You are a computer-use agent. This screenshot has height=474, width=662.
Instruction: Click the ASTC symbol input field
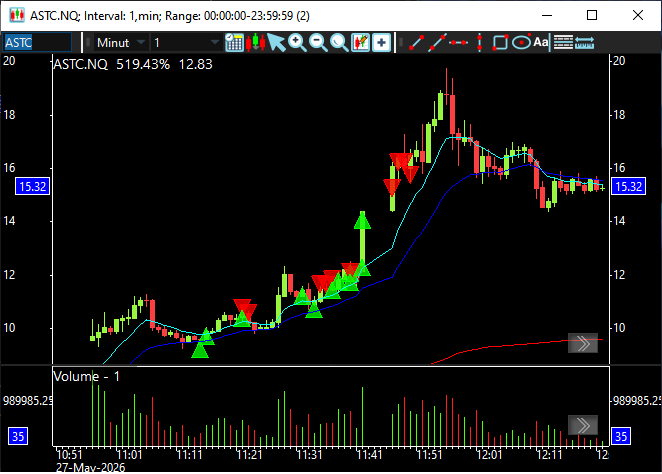37,43
